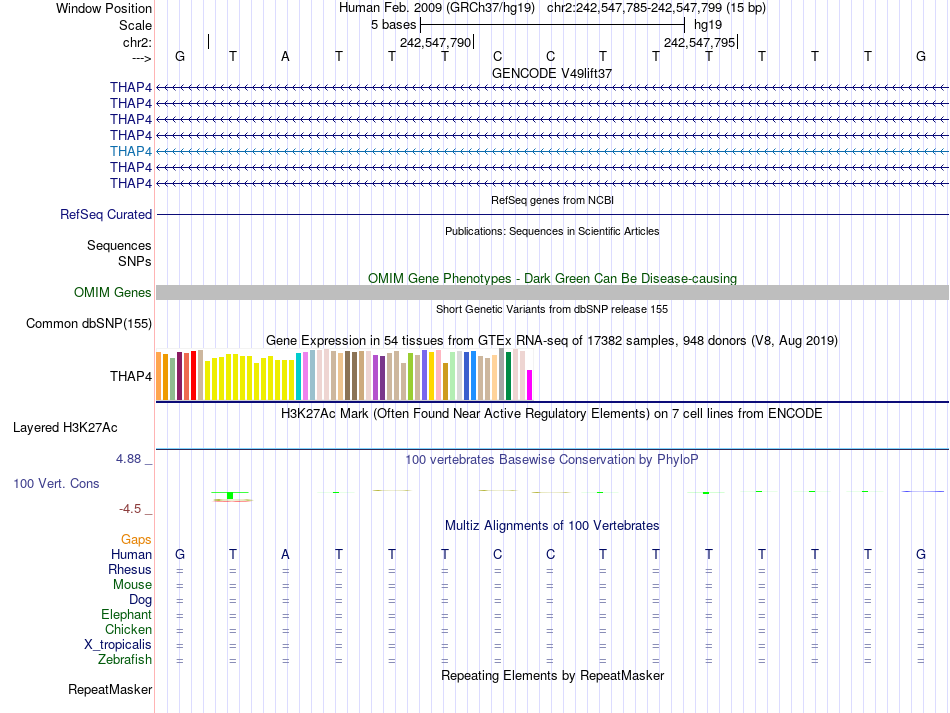Open the RefSeq Curated track label
The width and height of the screenshot is (950, 713).
click(106, 214)
